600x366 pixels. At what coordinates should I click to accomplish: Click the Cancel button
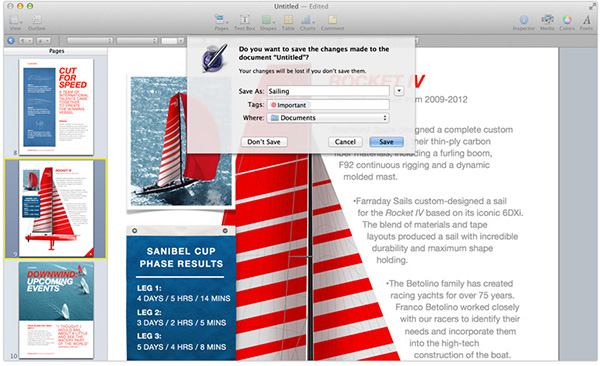[345, 142]
